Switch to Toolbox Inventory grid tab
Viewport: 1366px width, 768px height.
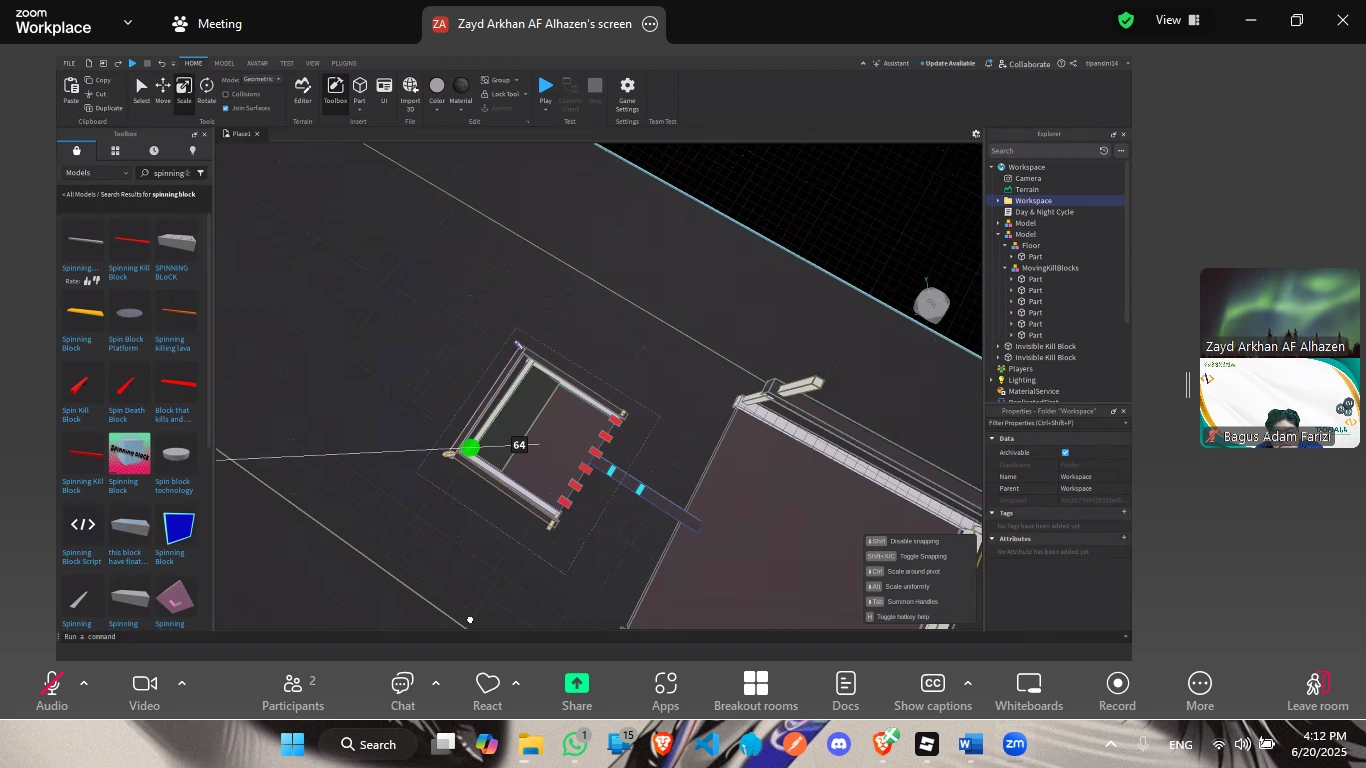[115, 151]
